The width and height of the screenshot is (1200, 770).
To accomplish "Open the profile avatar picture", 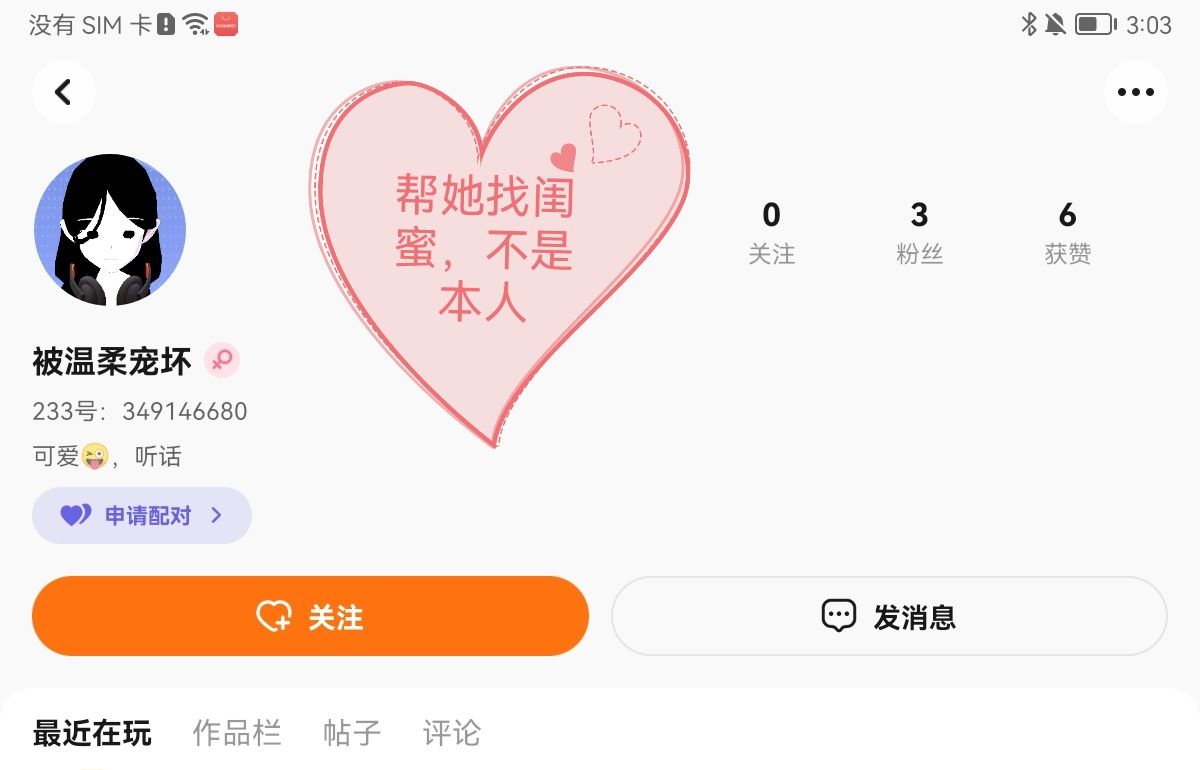I will (110, 230).
